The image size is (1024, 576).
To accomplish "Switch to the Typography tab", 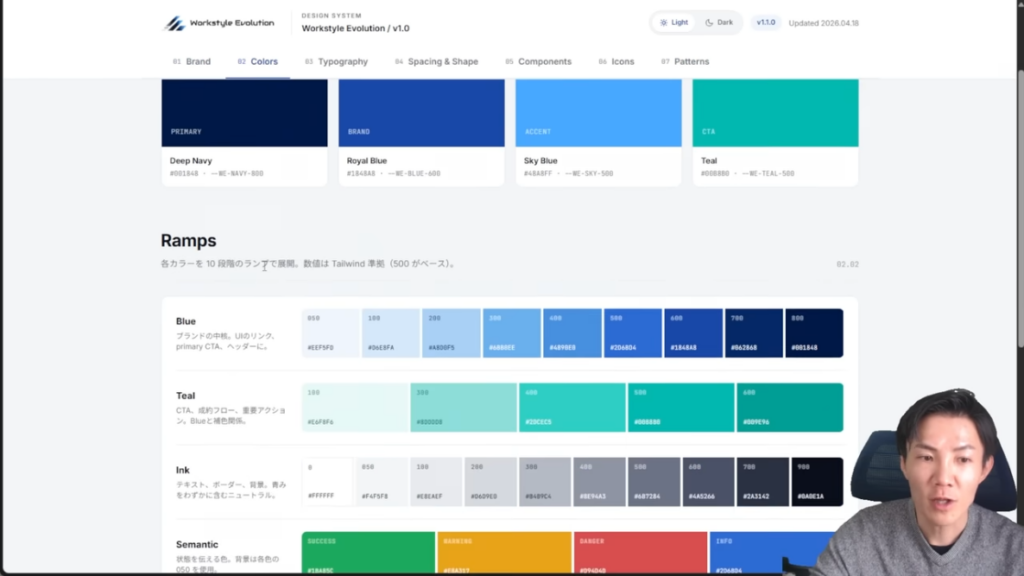I will tap(344, 61).
